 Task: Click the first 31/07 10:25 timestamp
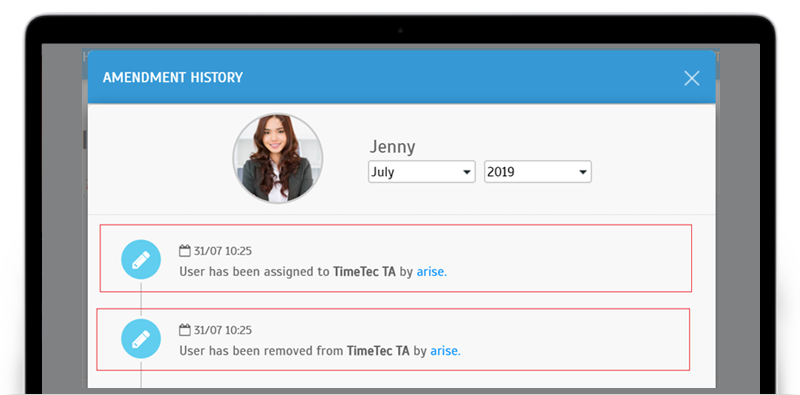click(x=222, y=251)
